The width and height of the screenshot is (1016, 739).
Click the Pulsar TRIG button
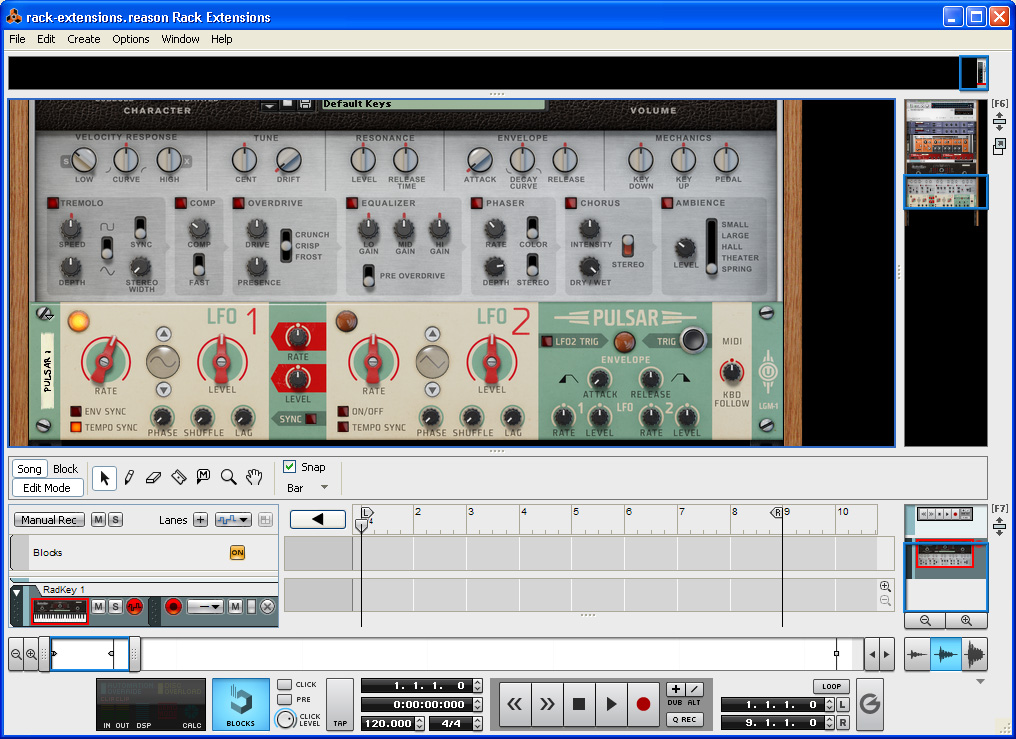pos(693,340)
